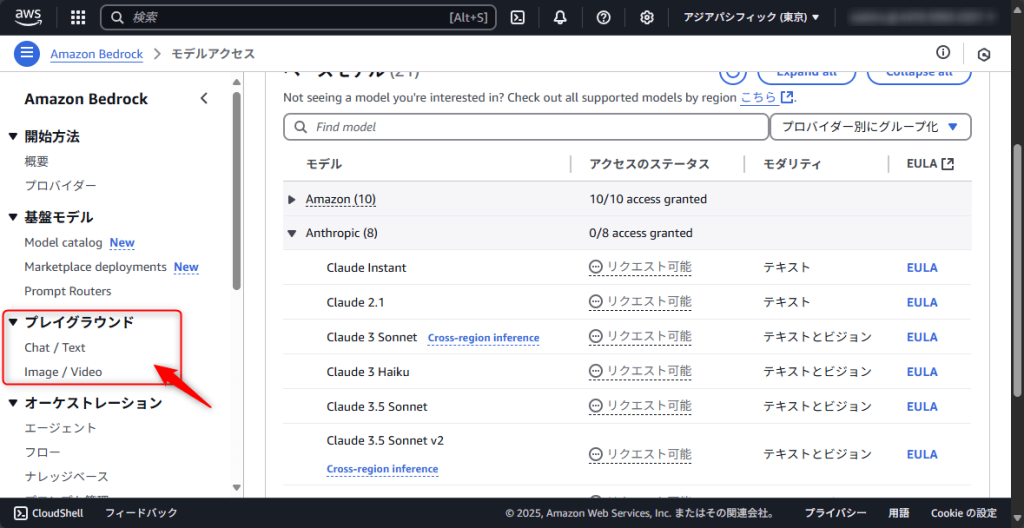Open Marketplace deployments in the sidebar
Screen dimensions: 1024x528
(95, 267)
